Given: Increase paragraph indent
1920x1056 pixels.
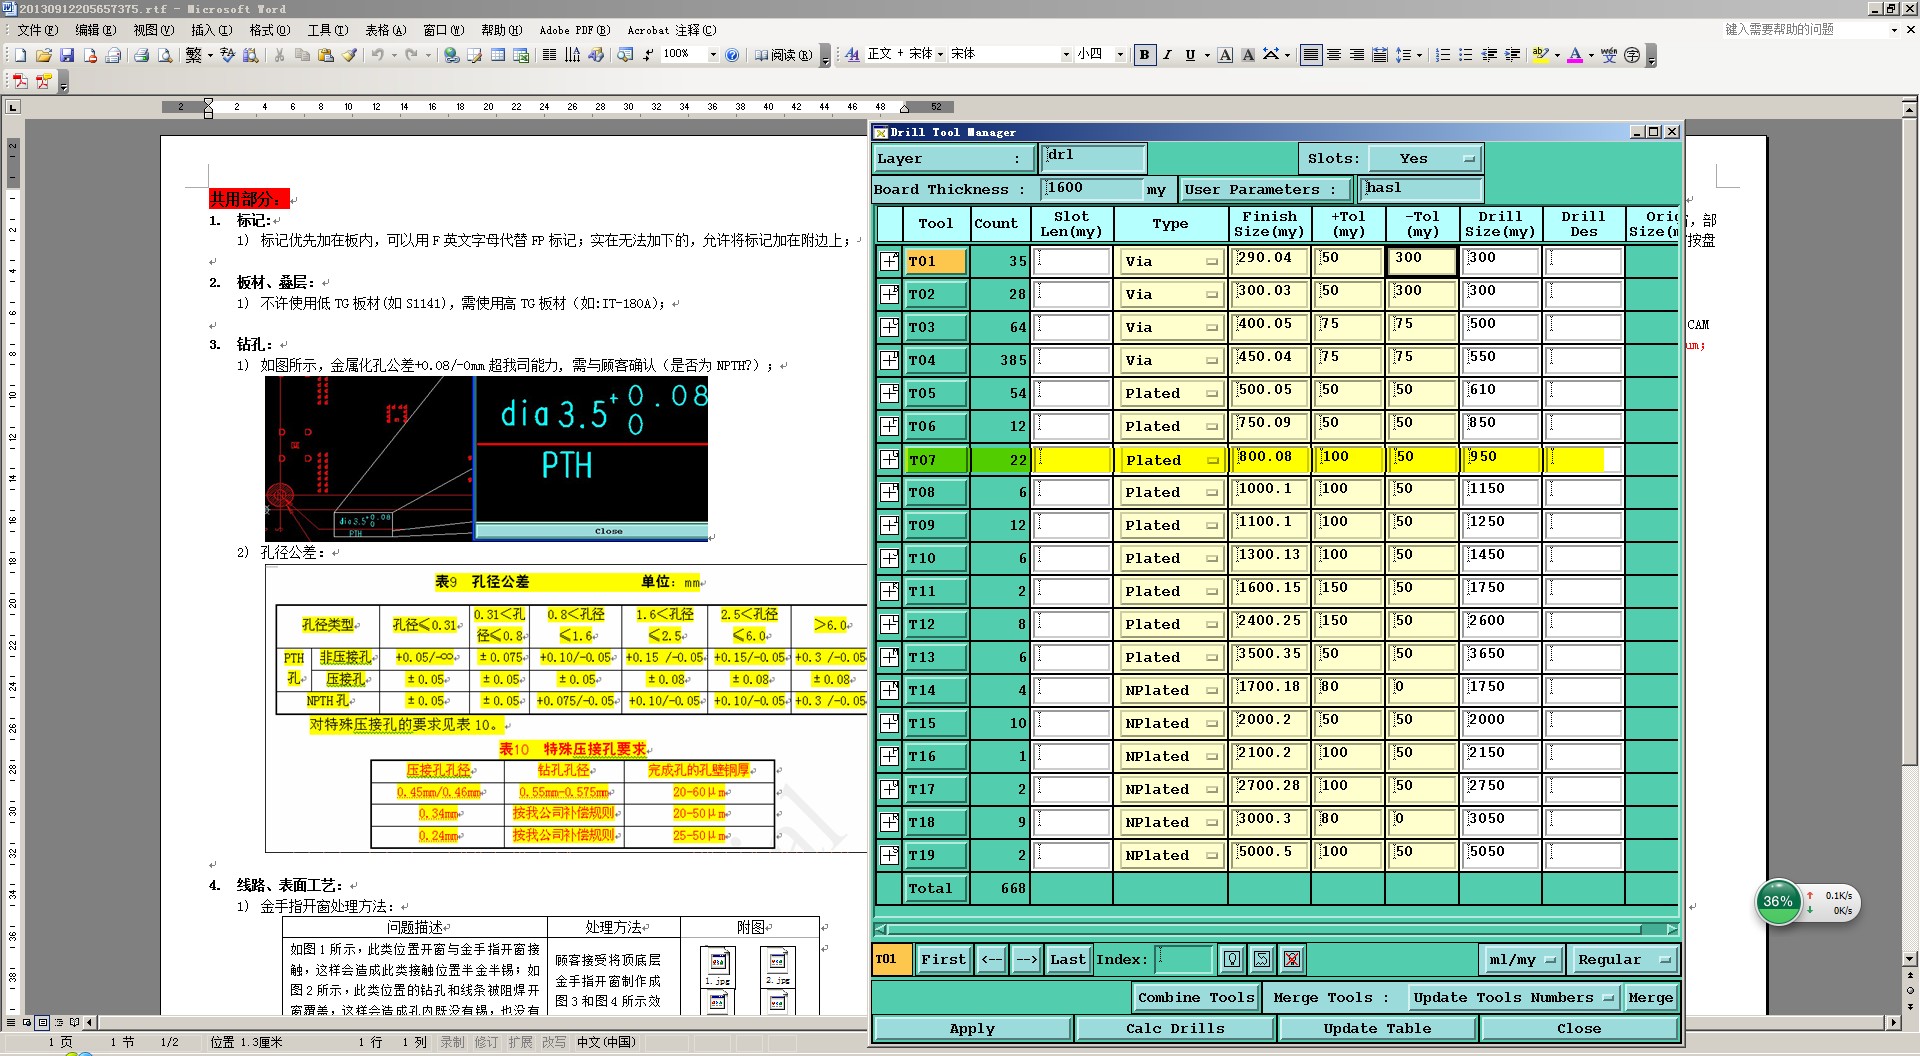Looking at the screenshot, I should coord(1512,55).
